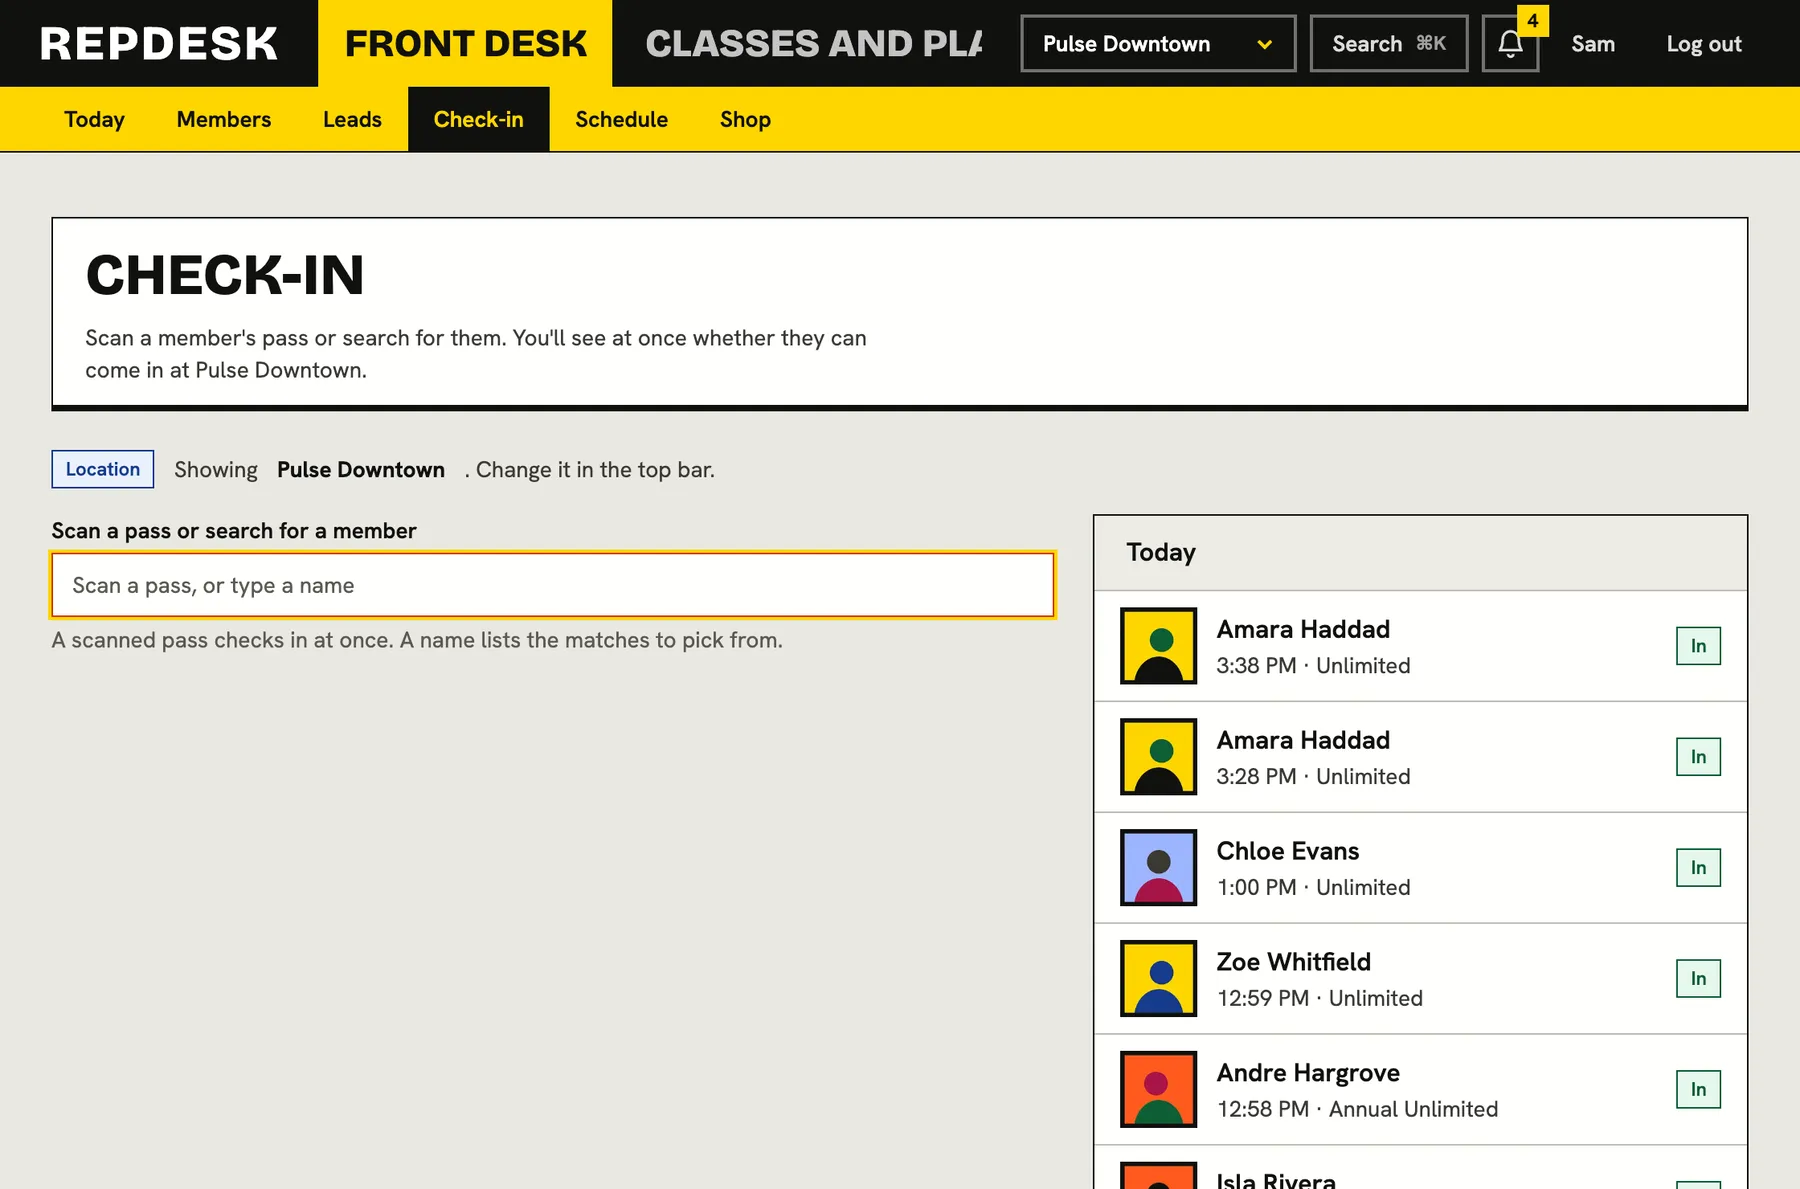Select the name Chloe Evans
Image resolution: width=1800 pixels, height=1189 pixels.
click(x=1288, y=851)
